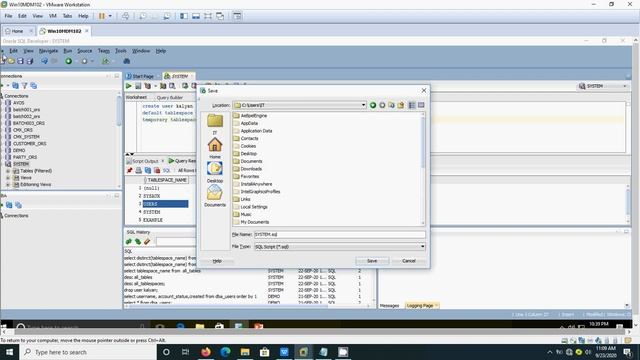Screen dimensions: 640x360
Task: Click the green navigate icon beside Location
Action: click(373, 105)
